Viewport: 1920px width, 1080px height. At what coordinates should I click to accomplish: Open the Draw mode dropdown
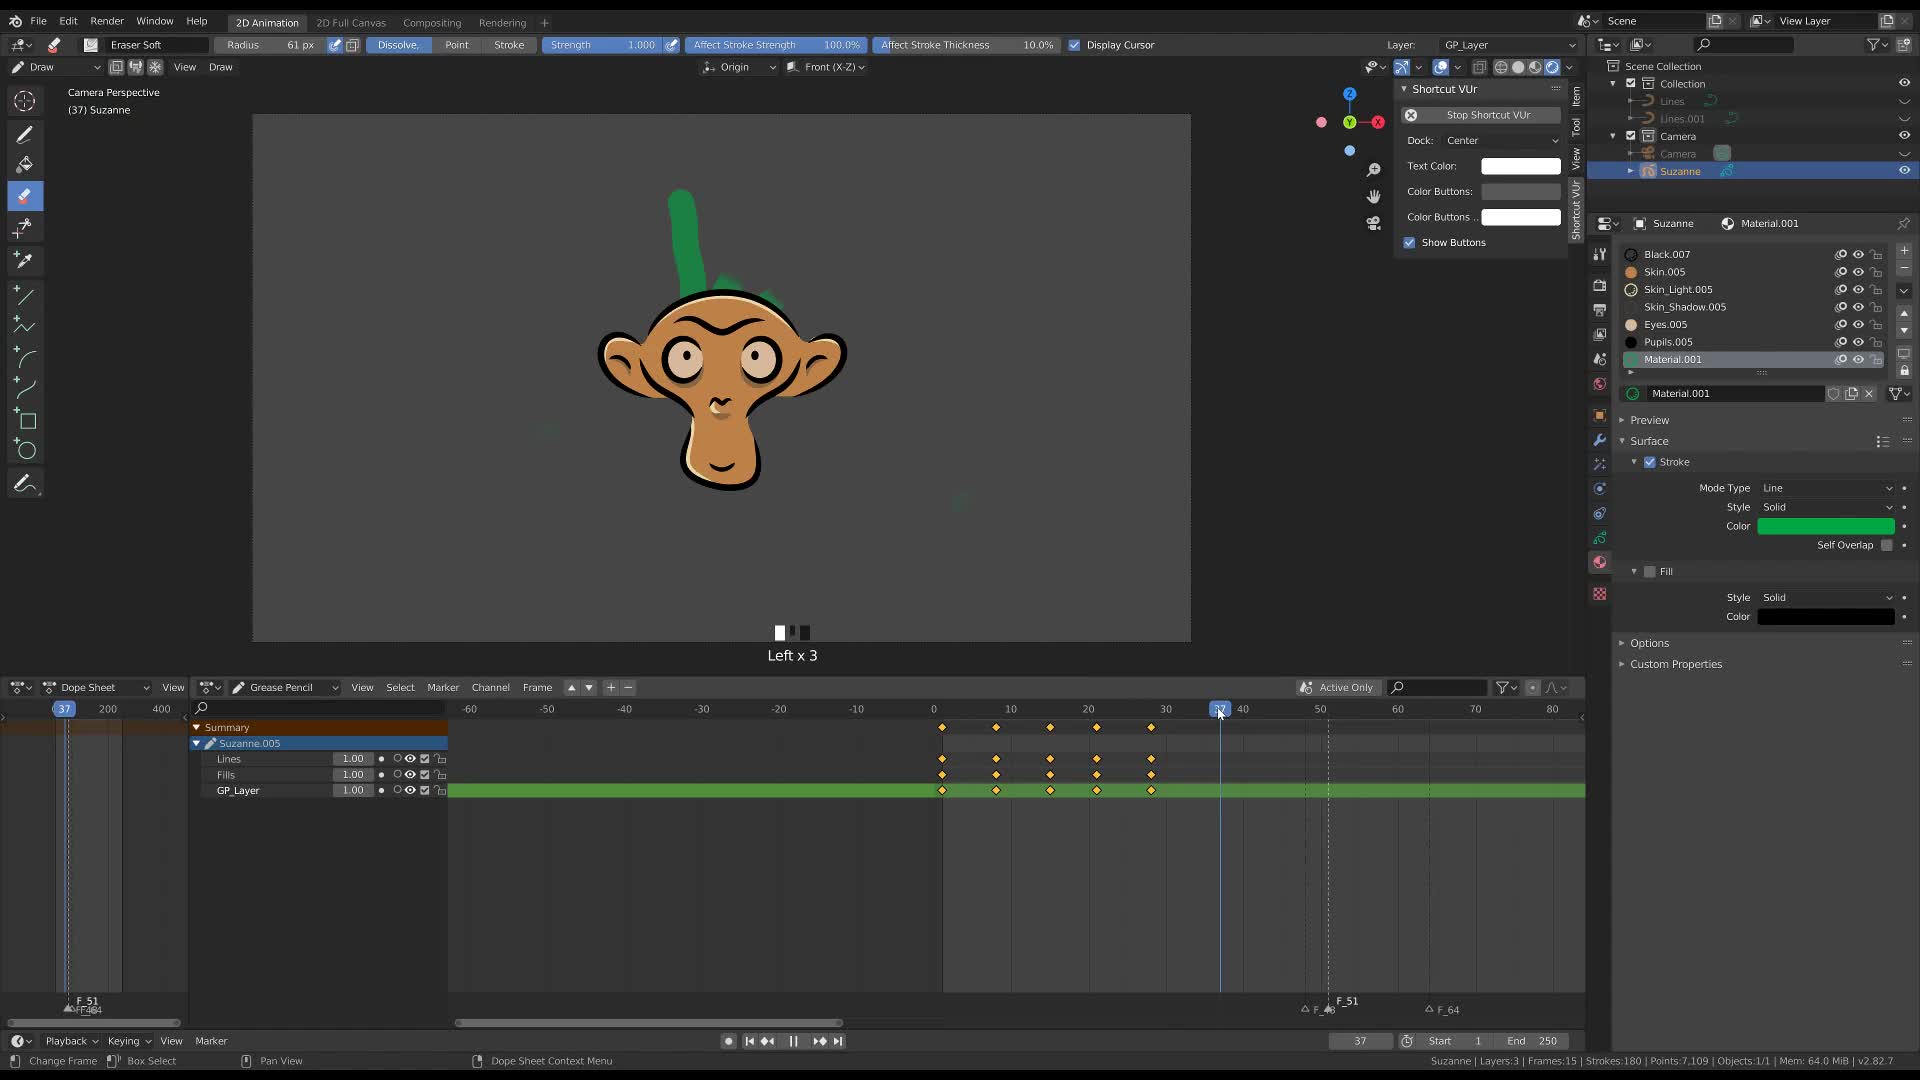[55, 67]
